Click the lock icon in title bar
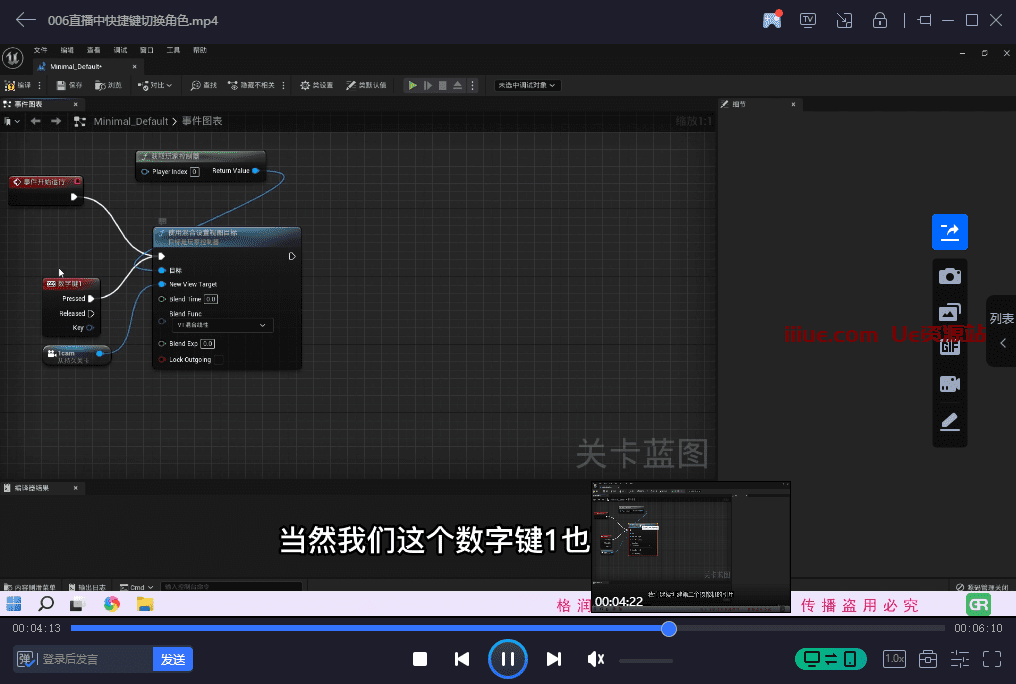 879,20
